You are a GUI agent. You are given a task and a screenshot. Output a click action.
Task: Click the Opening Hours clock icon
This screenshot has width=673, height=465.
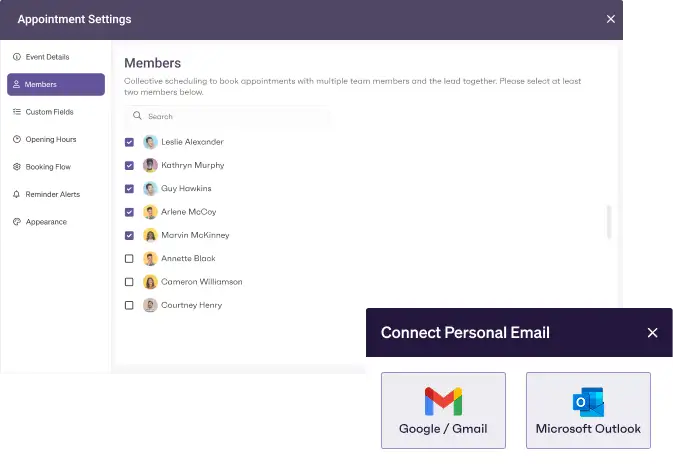(17, 139)
